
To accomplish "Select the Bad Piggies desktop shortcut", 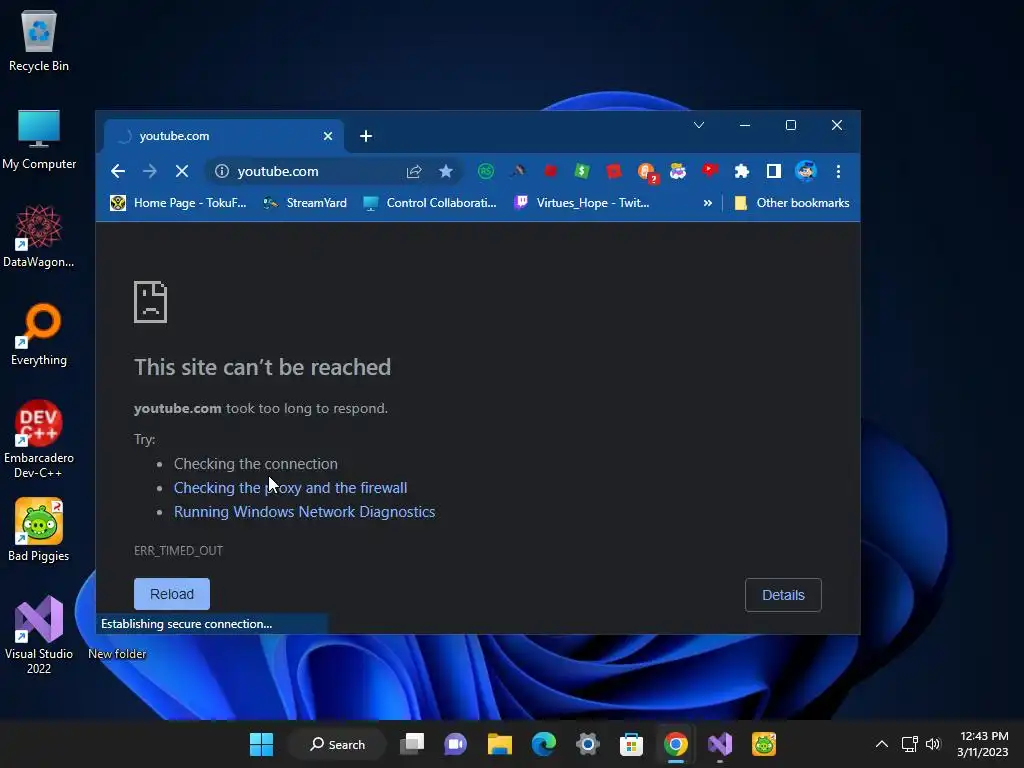I will [x=39, y=530].
